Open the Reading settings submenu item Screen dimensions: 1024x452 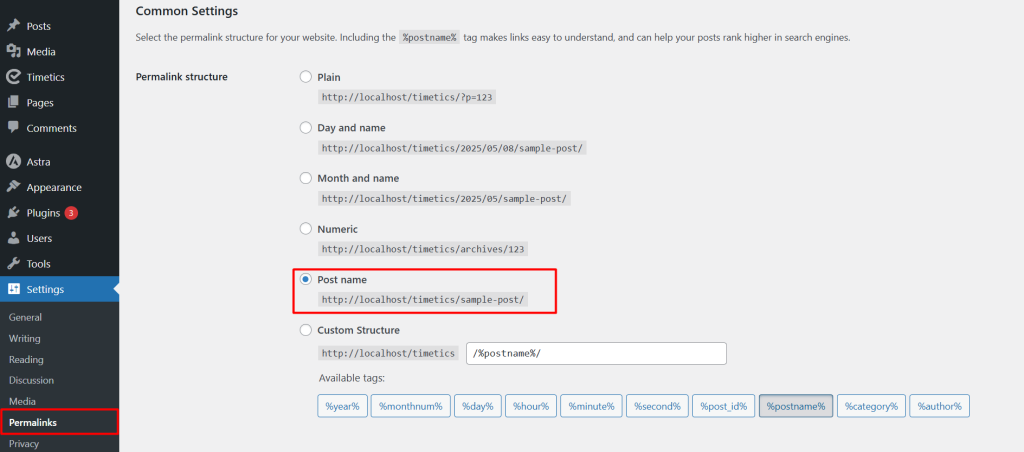pos(26,359)
